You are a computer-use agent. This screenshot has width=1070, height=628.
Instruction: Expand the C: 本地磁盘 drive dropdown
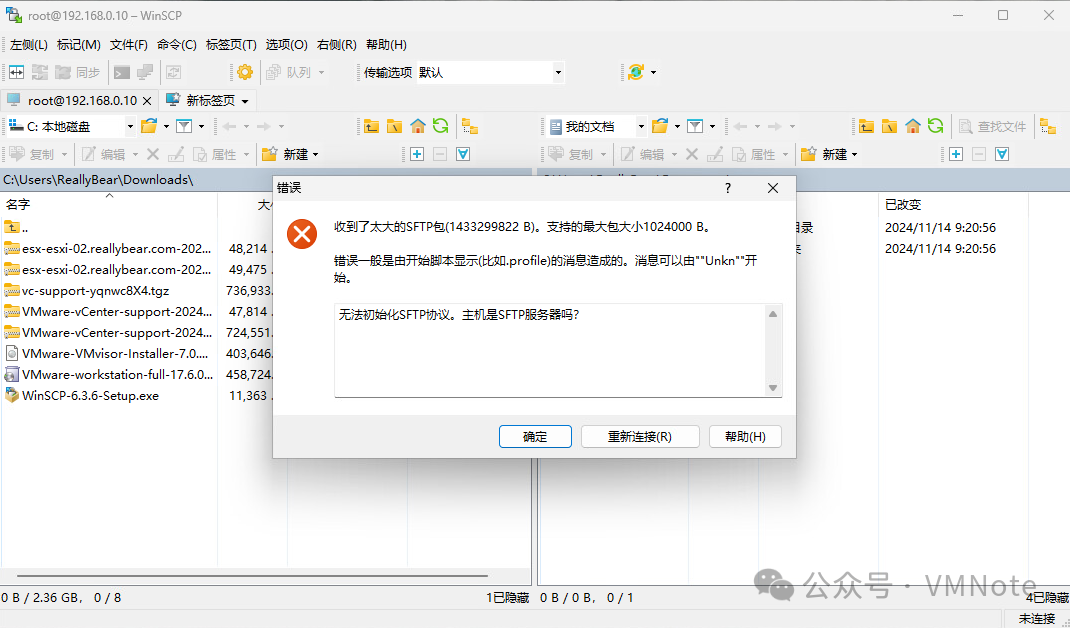tap(130, 126)
